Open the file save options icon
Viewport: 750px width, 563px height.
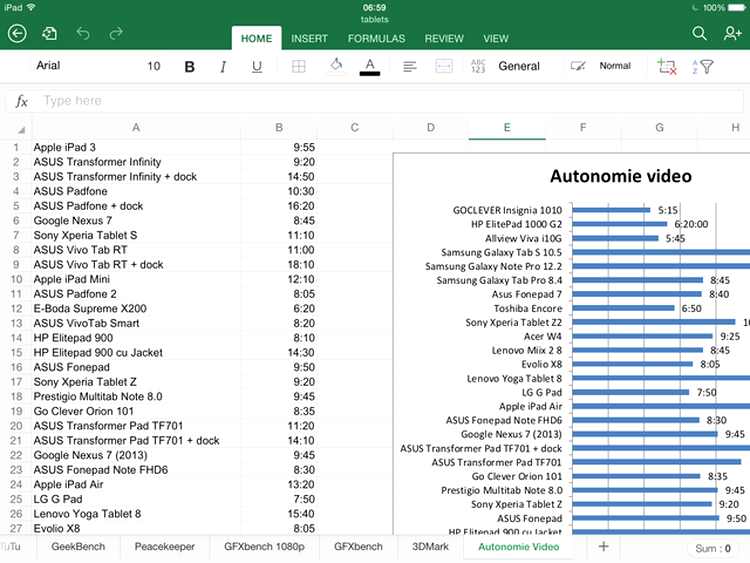pyautogui.click(x=49, y=33)
